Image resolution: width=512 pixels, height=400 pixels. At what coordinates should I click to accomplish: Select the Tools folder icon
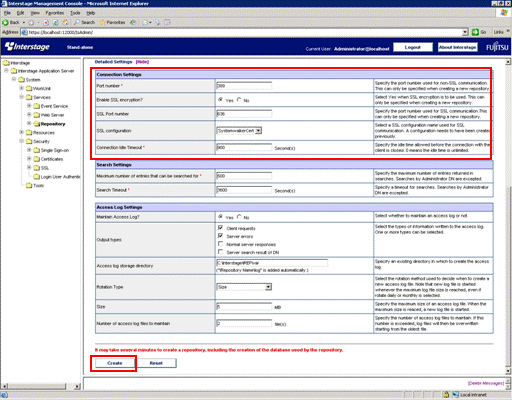click(29, 185)
